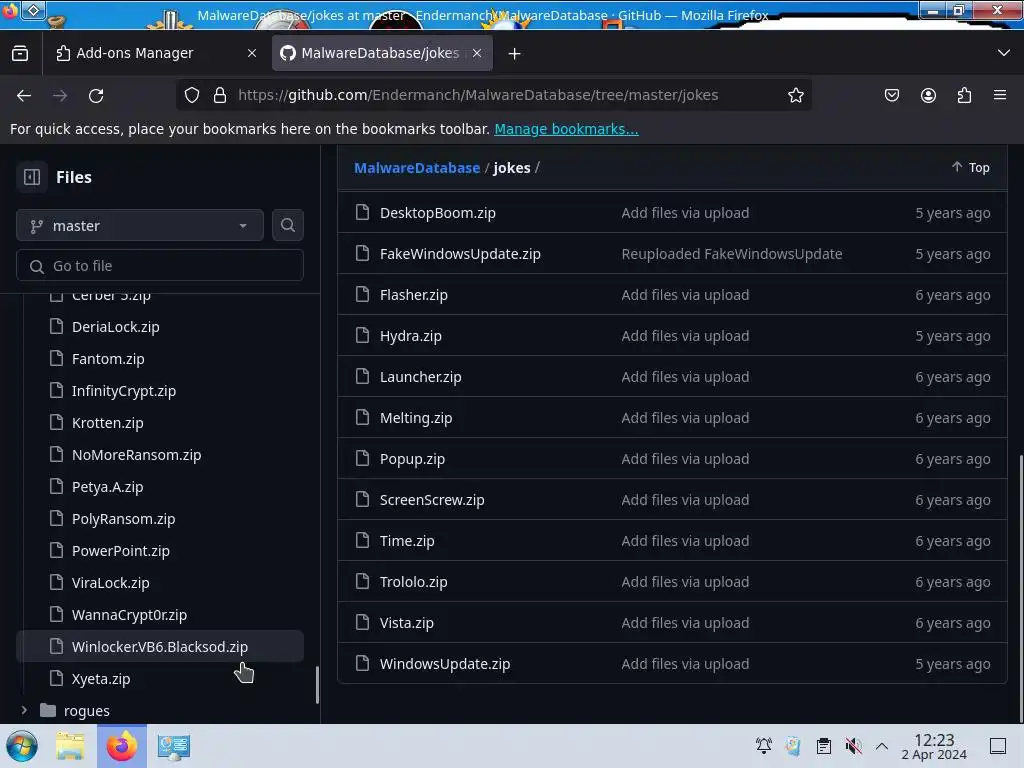The width and height of the screenshot is (1024, 768).
Task: Open a new tab with the plus icon
Action: pos(515,54)
